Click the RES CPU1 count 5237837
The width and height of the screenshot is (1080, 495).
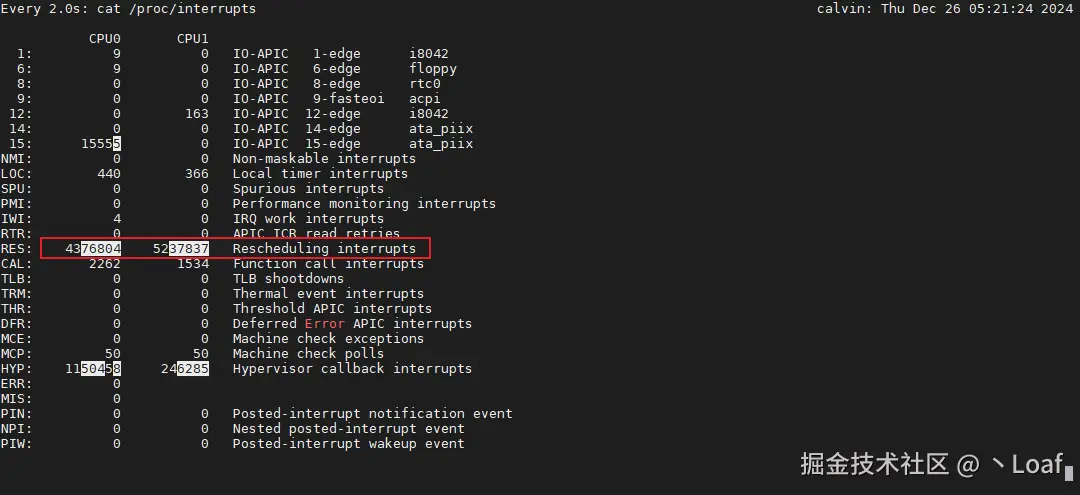[180, 249]
